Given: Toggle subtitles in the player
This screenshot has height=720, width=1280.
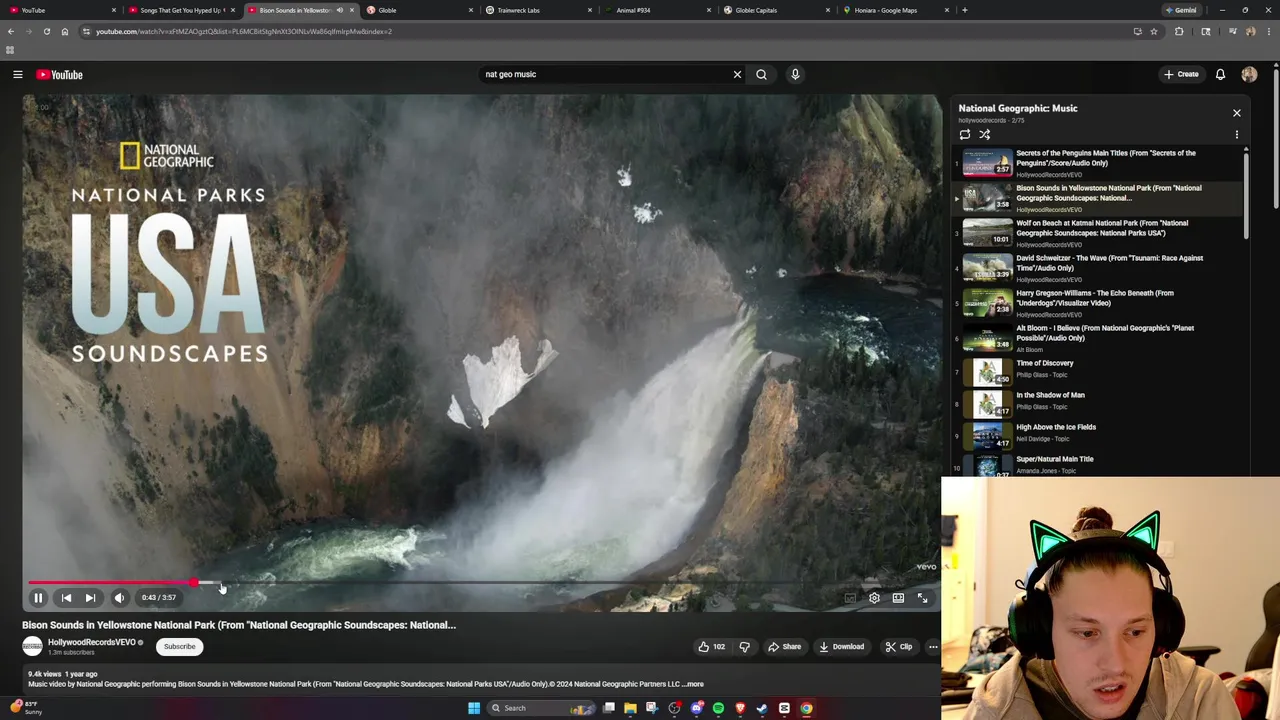Looking at the screenshot, I should [x=850, y=598].
